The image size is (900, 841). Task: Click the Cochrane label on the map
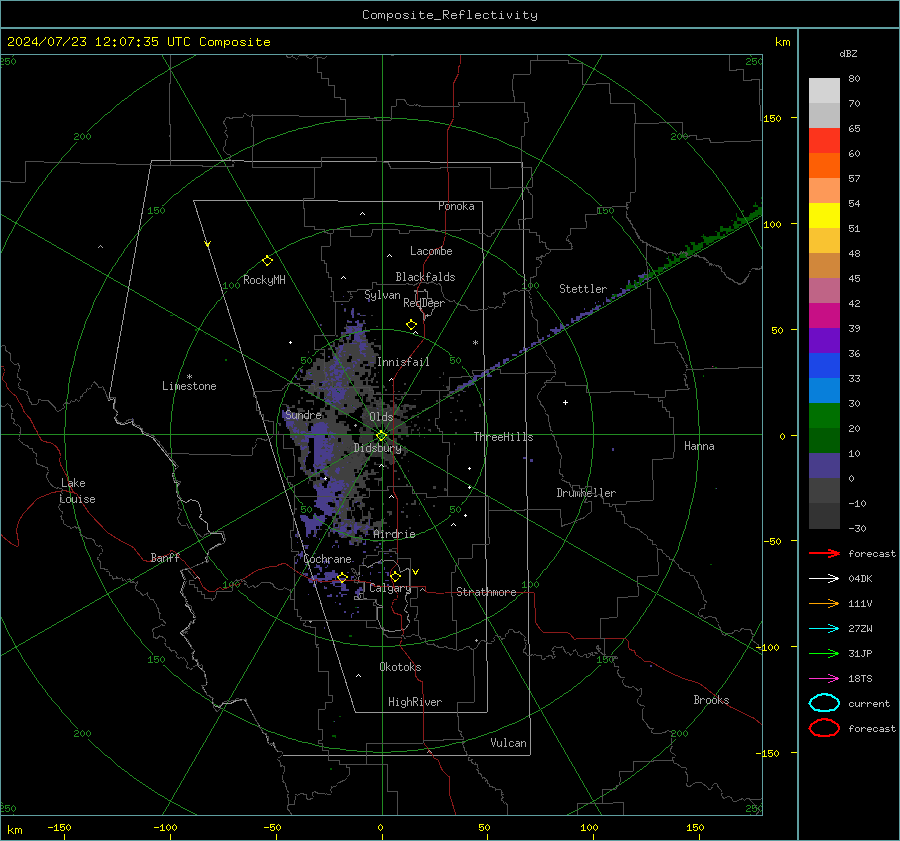coord(327,559)
